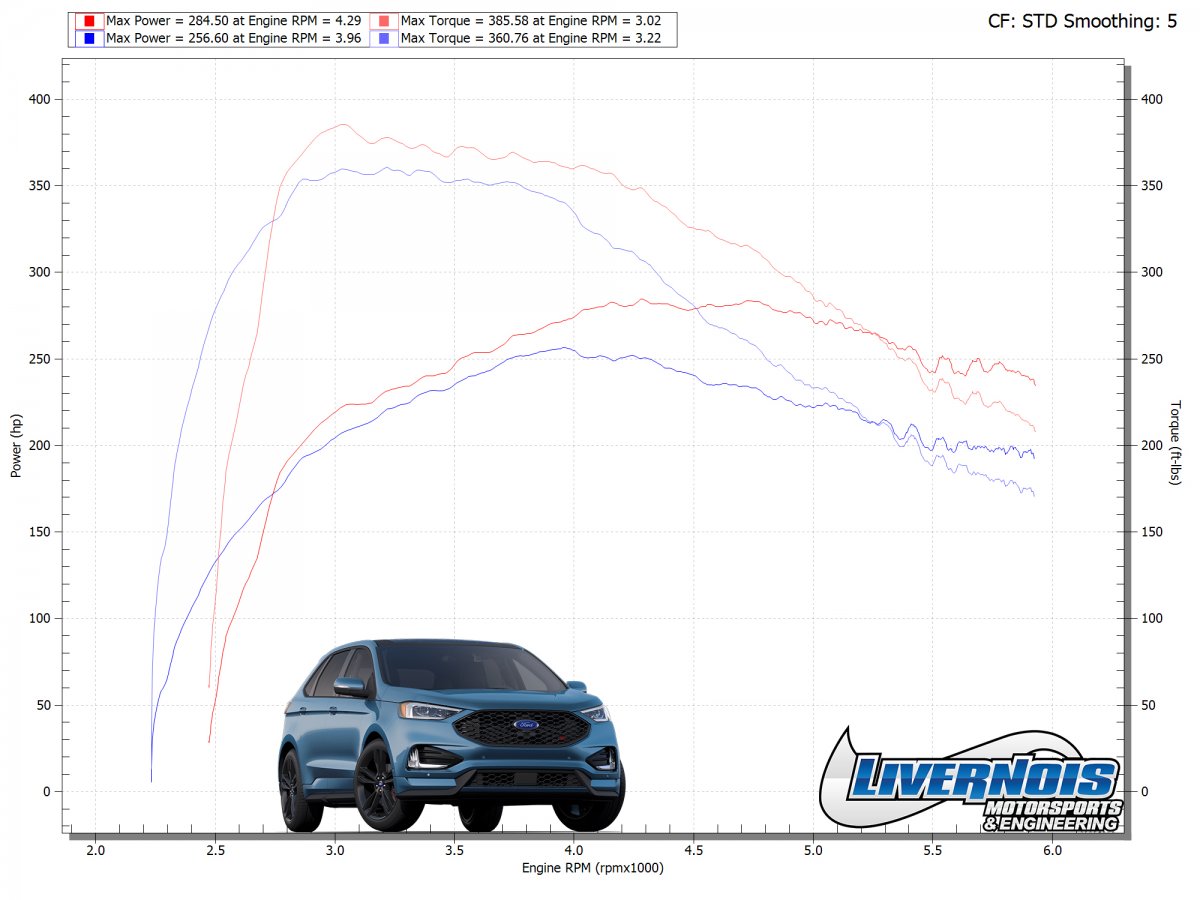Click the Ford oval badge on grille
This screenshot has width=1200, height=900.
tap(526, 724)
